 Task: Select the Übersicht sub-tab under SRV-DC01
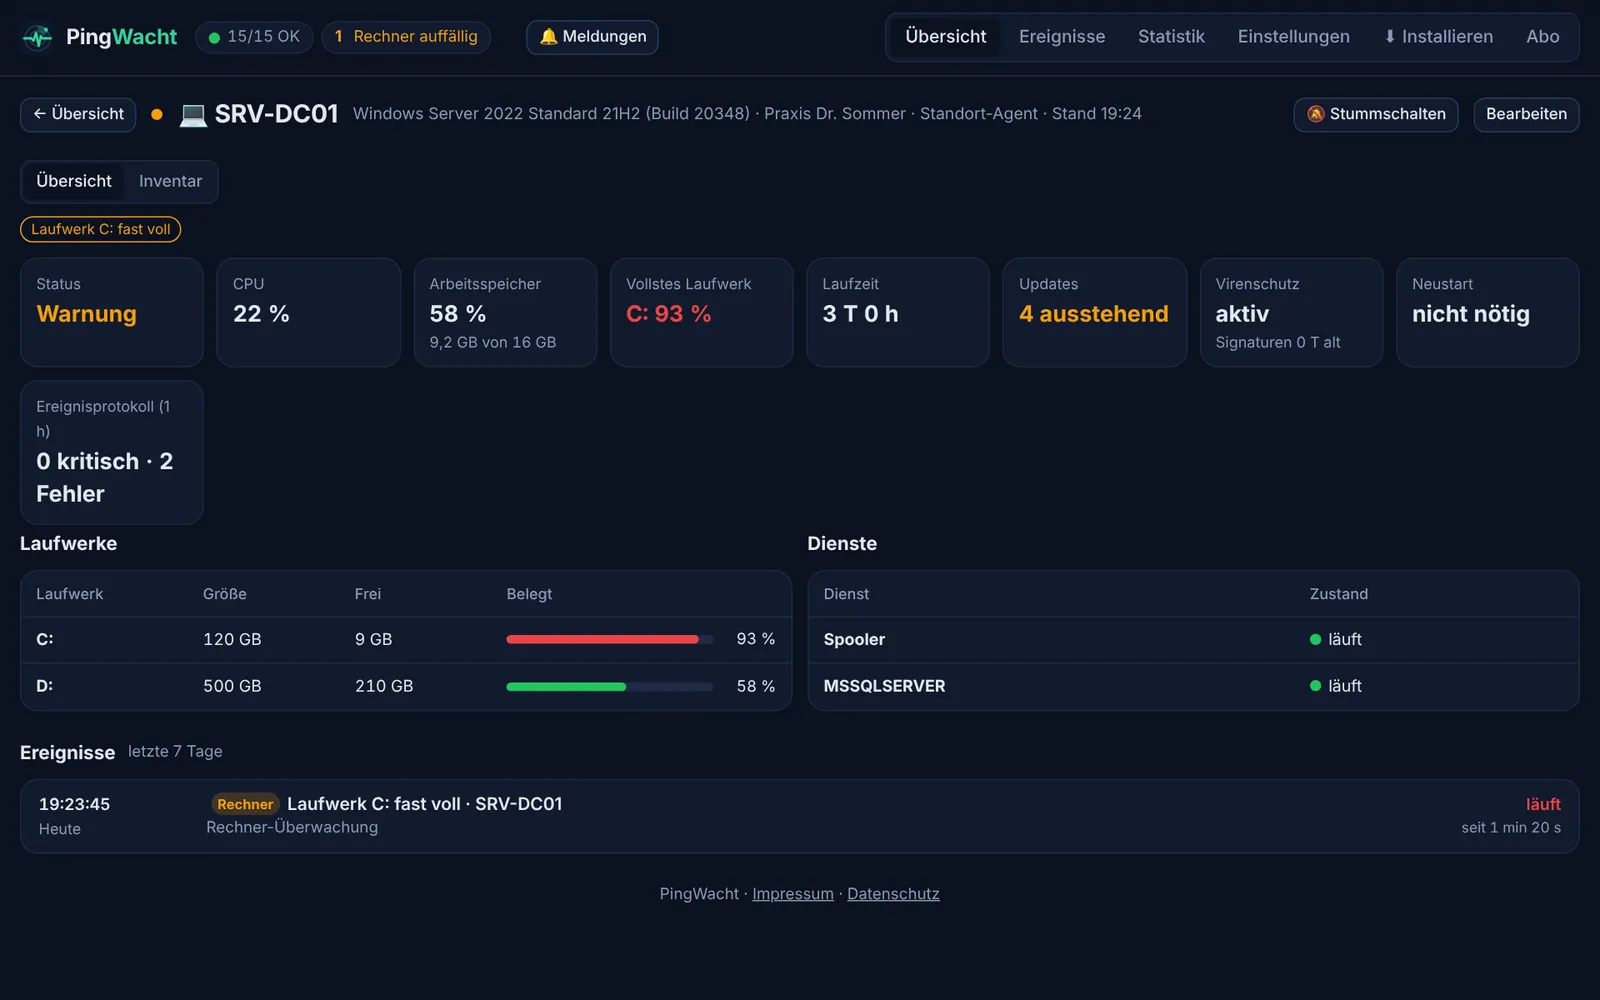click(74, 181)
